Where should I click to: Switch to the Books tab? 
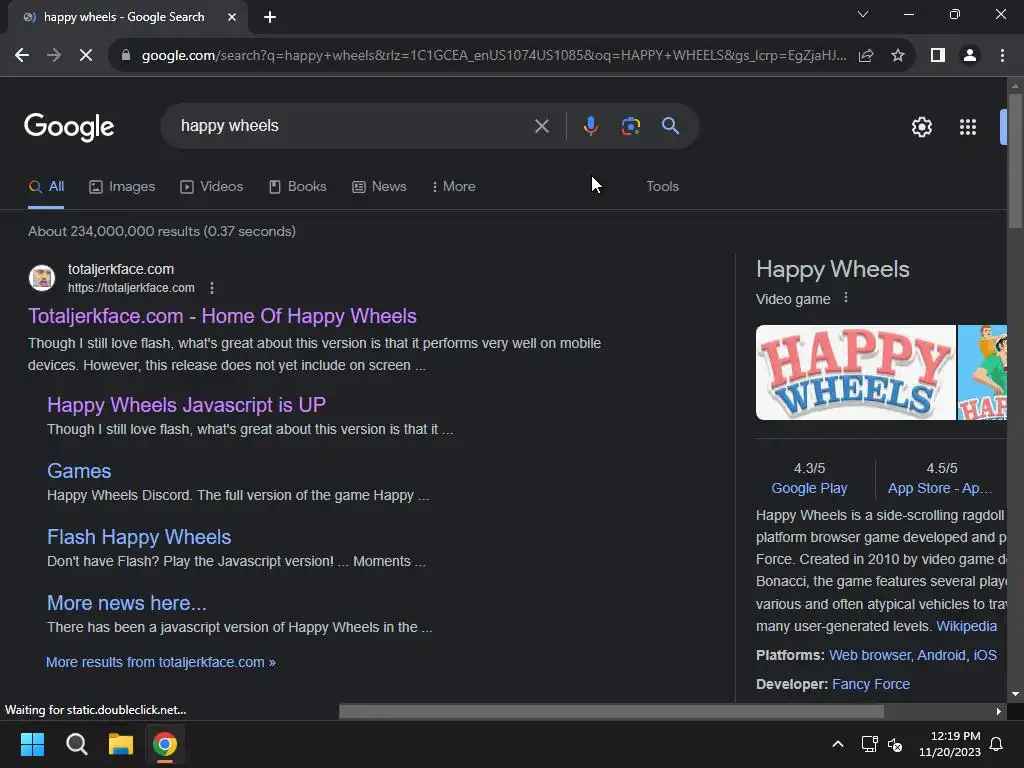point(298,187)
